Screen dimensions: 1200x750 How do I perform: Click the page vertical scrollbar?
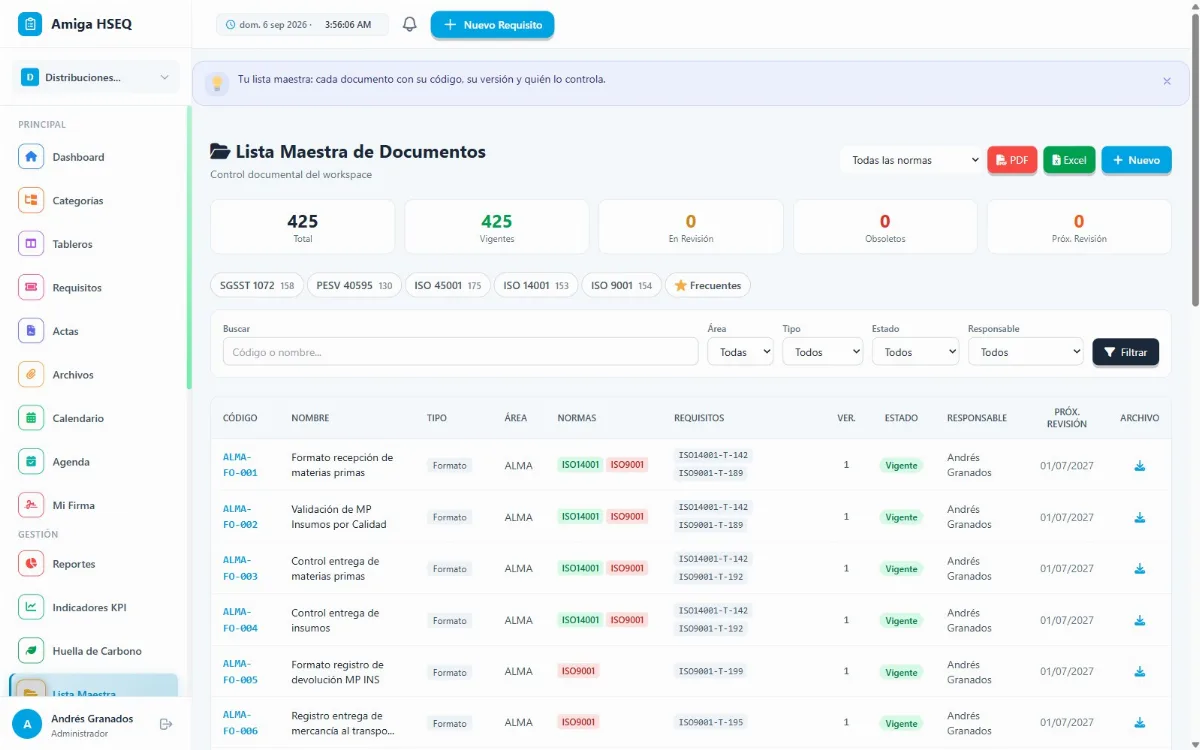click(1195, 160)
